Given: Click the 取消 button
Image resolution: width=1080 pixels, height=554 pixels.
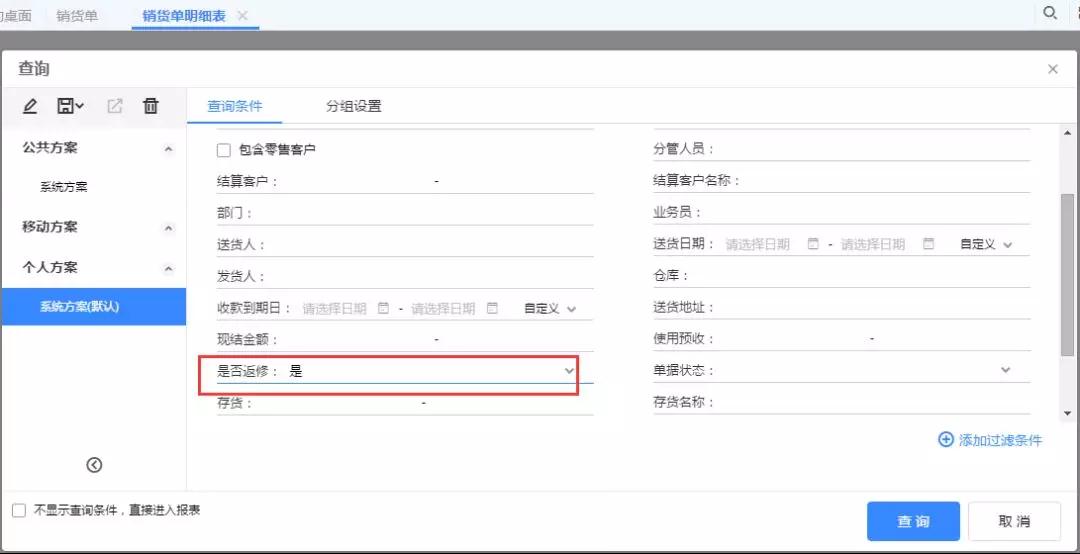Looking at the screenshot, I should [1014, 521].
